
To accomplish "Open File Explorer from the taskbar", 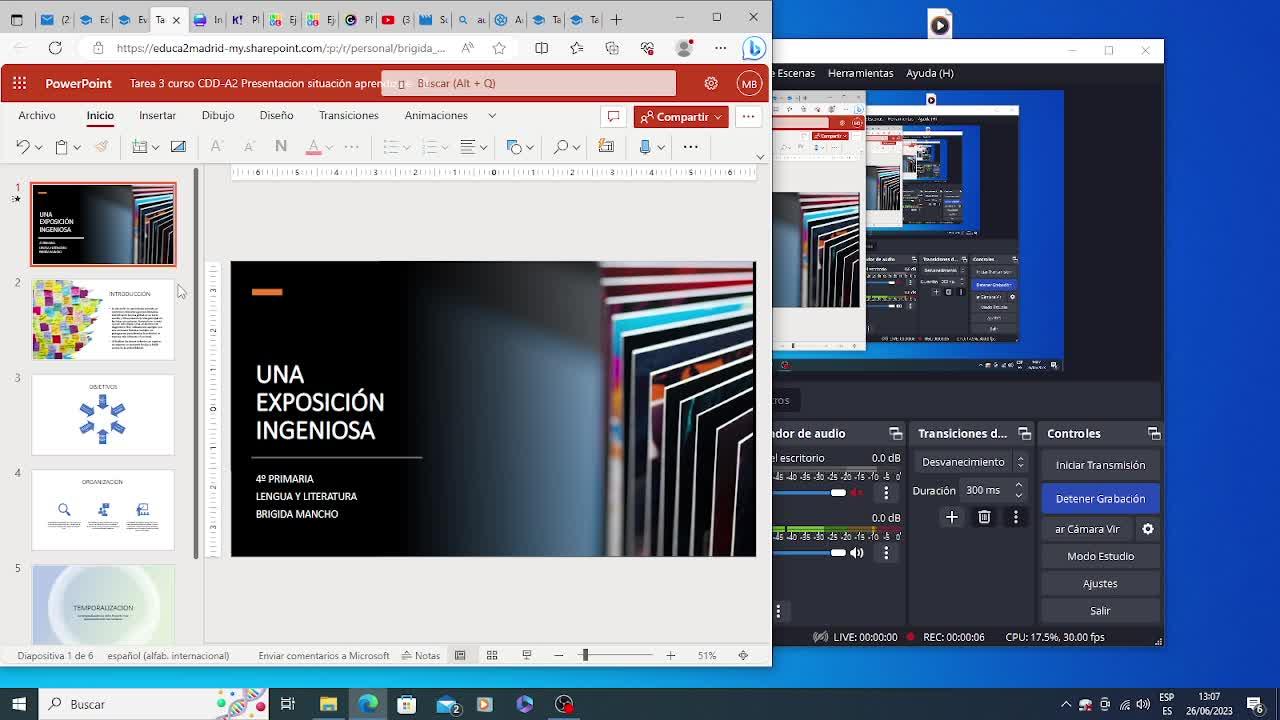I will click(328, 704).
